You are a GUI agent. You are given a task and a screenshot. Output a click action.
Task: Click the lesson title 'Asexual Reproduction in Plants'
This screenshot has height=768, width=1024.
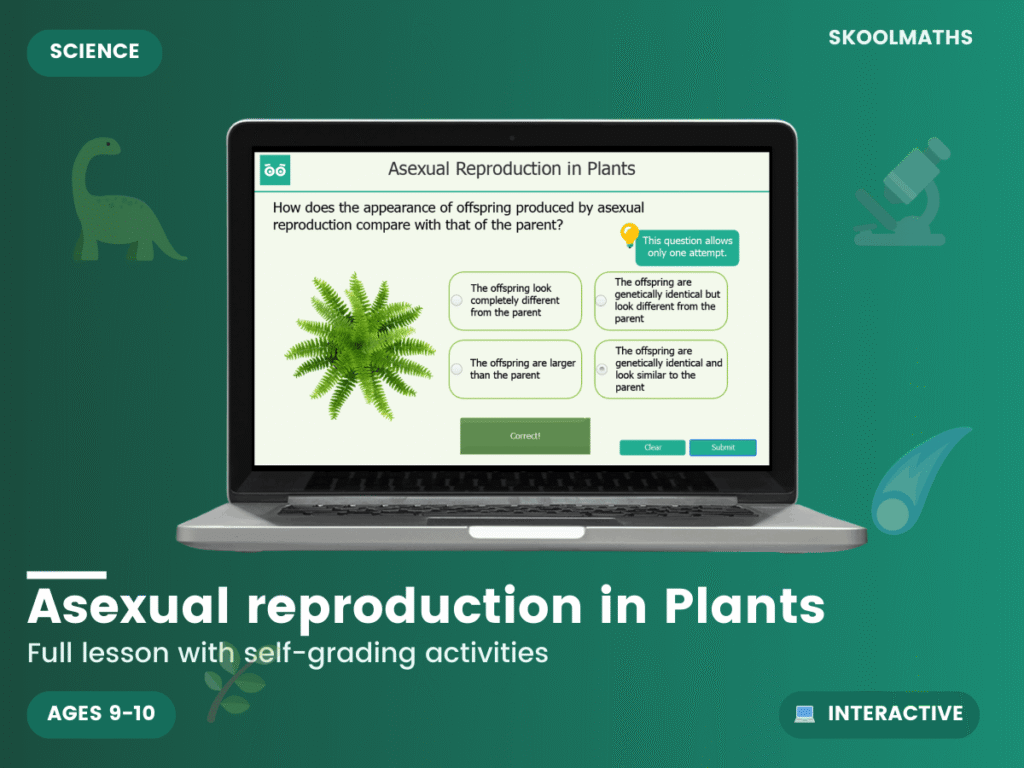[512, 169]
